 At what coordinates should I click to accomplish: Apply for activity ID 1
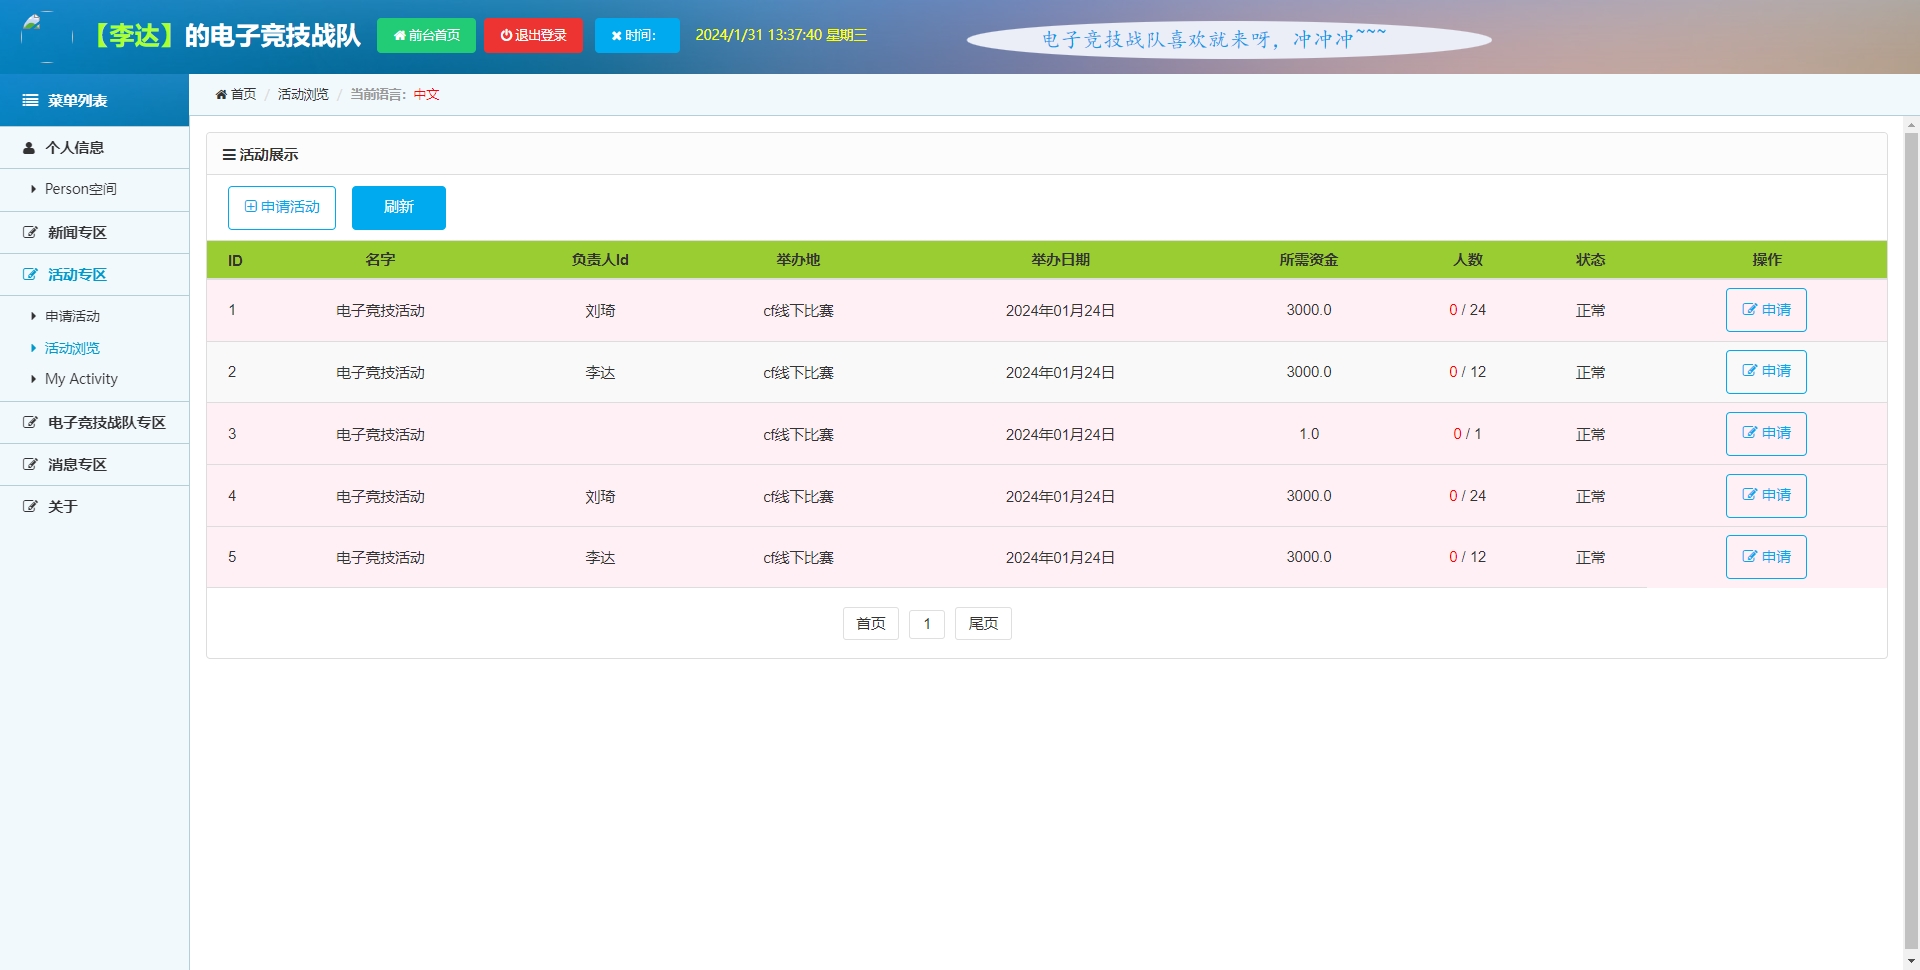pyautogui.click(x=1766, y=310)
